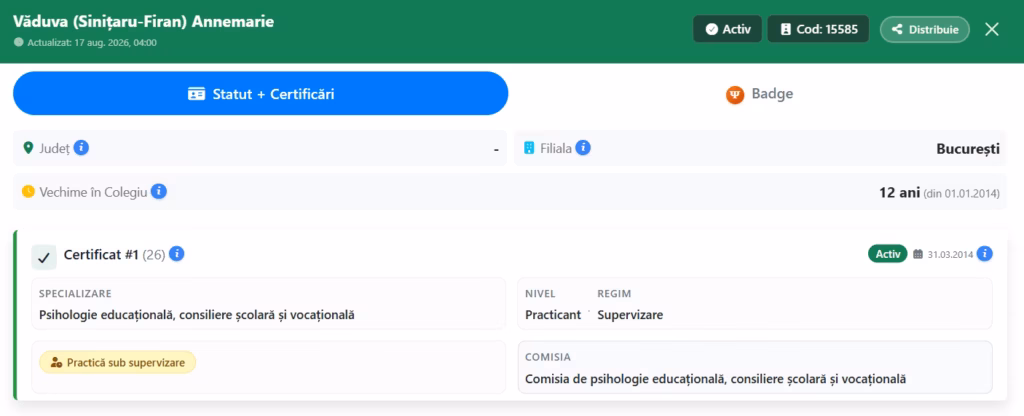The width and height of the screenshot is (1024, 416).
Task: Click the orange psi Badge icon
Action: click(735, 95)
